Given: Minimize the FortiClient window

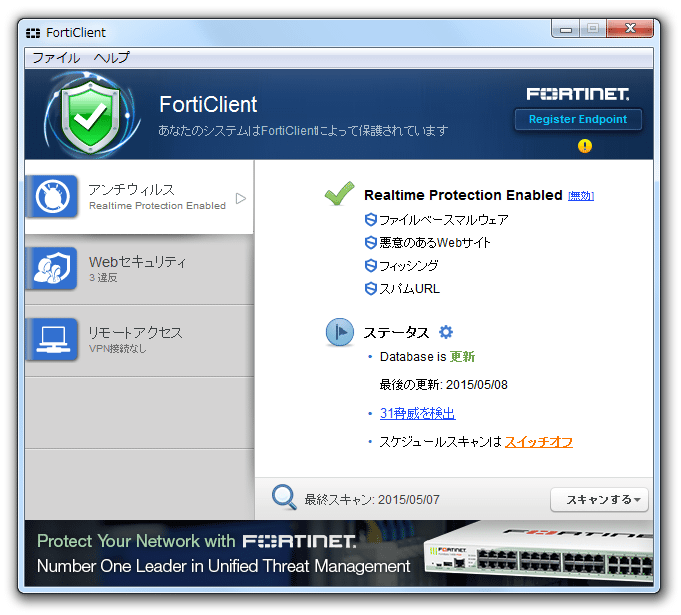Looking at the screenshot, I should click(565, 29).
